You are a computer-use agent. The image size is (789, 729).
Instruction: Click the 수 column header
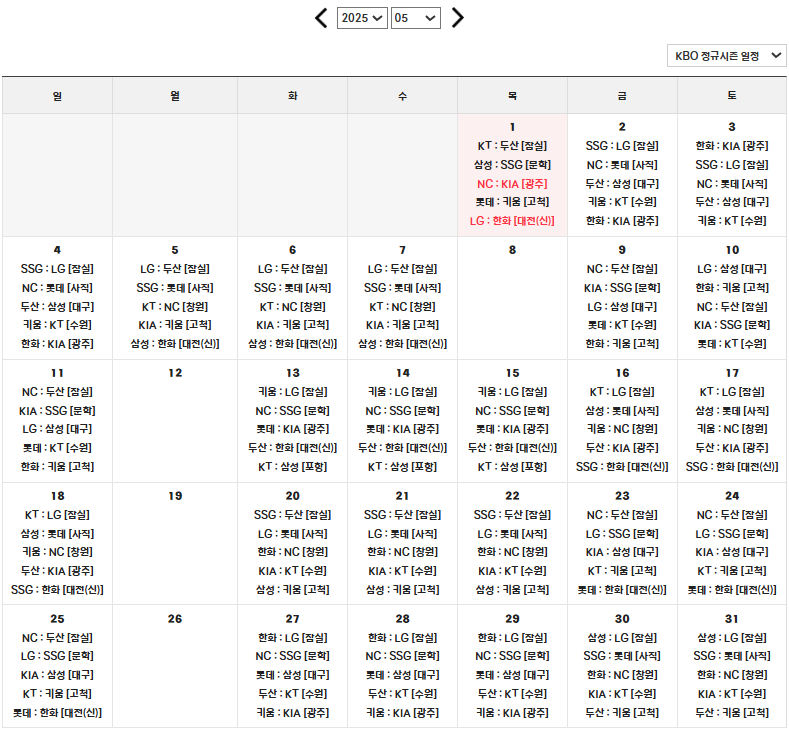click(402, 96)
